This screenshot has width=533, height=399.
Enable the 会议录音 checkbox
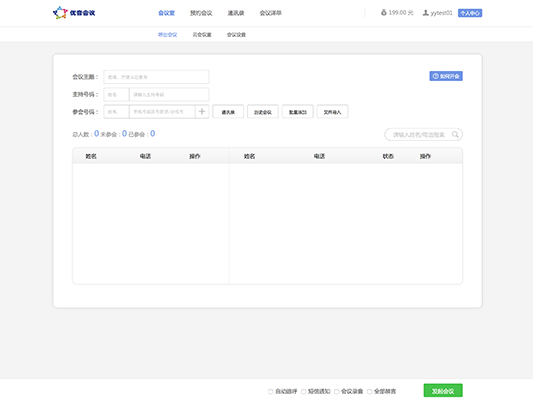[x=337, y=392]
